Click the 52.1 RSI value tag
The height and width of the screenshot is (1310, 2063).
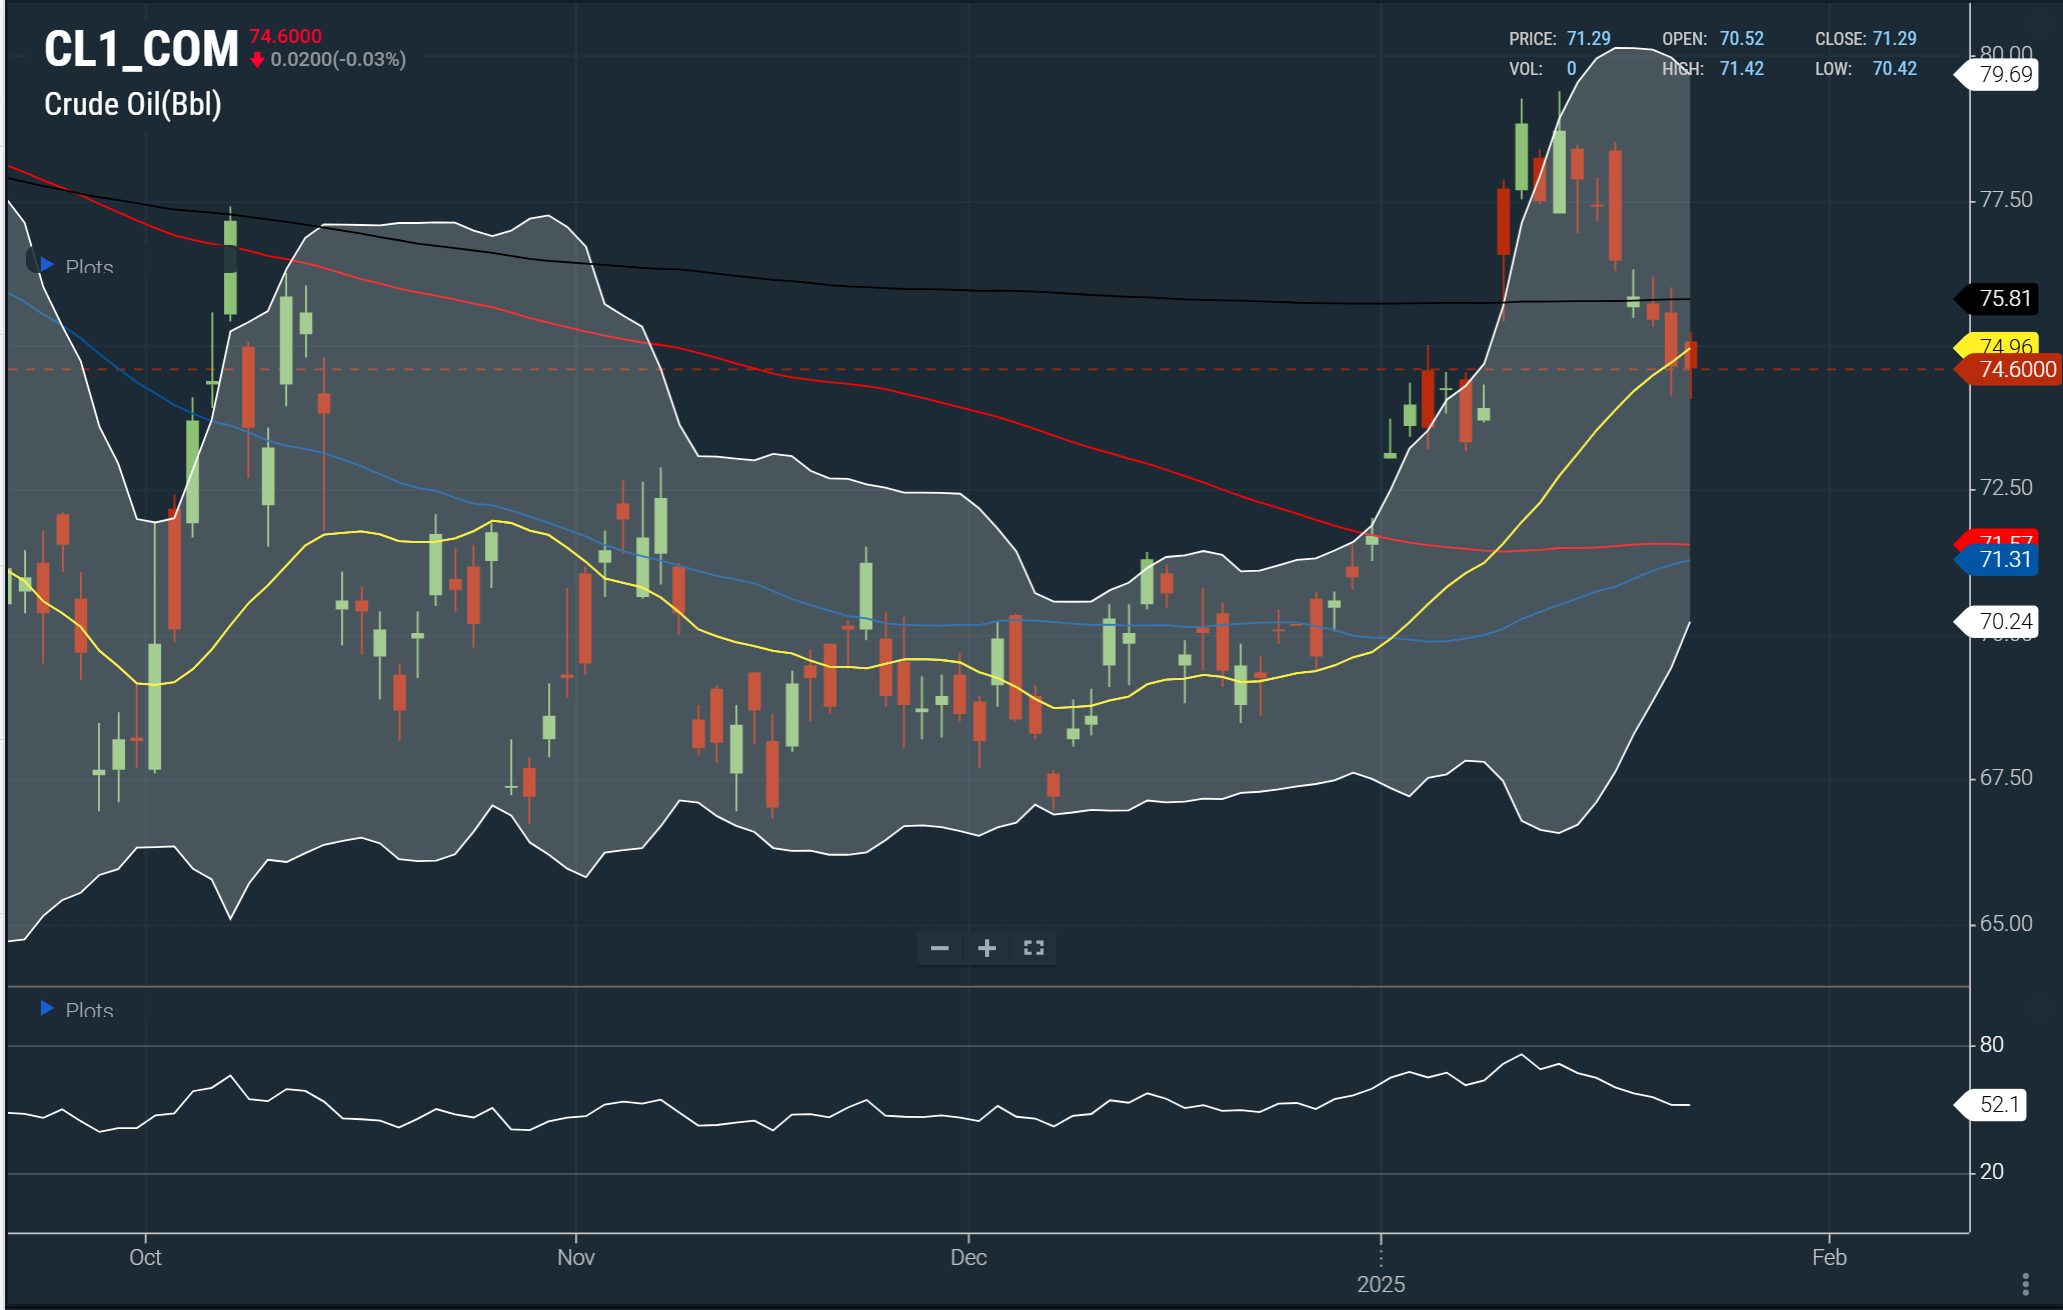pyautogui.click(x=1998, y=1105)
